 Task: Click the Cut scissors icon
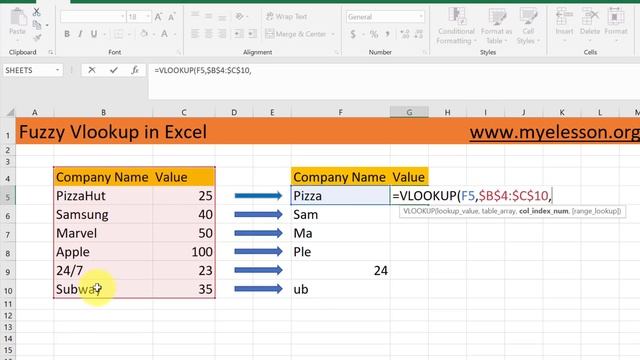click(37, 12)
